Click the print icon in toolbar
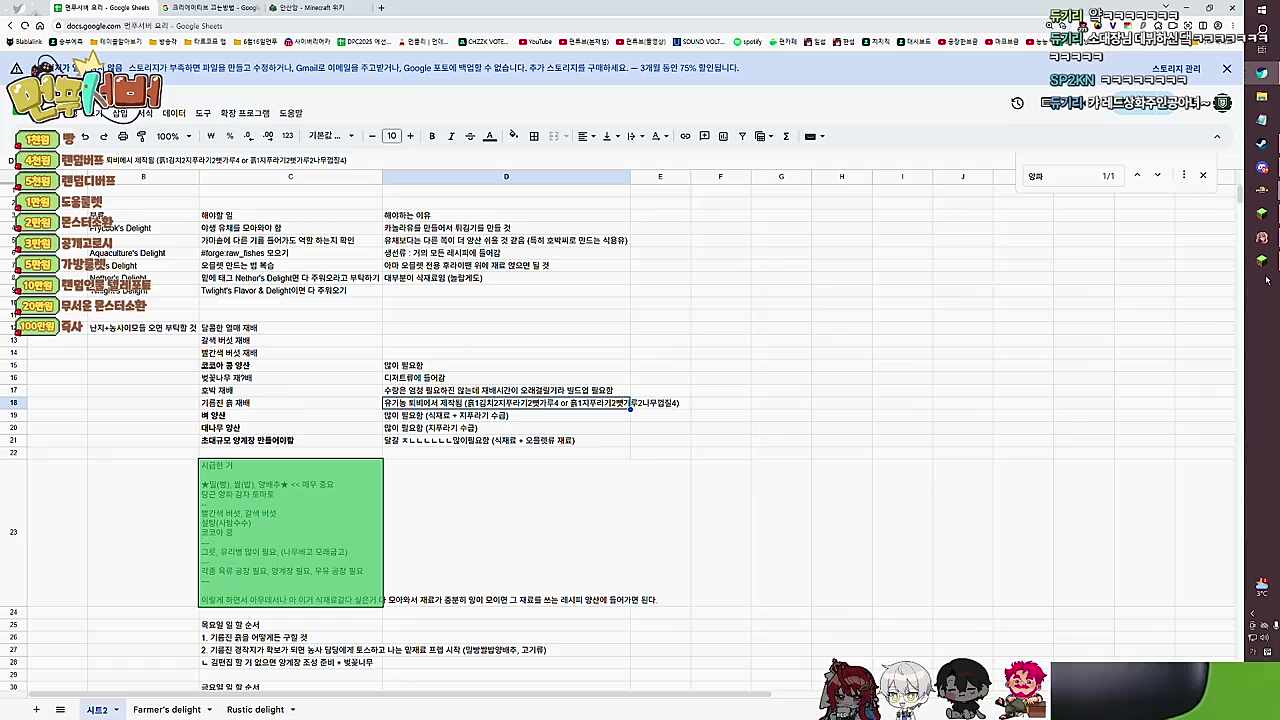Screen dimensions: 1280x720 [122, 136]
